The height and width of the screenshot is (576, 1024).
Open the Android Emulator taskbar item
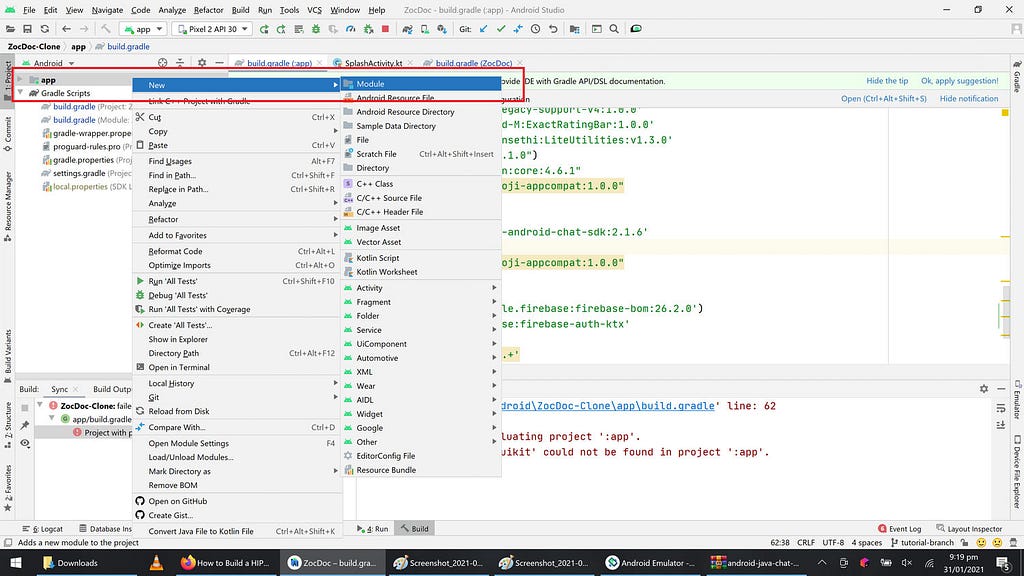pyautogui.click(x=650, y=563)
